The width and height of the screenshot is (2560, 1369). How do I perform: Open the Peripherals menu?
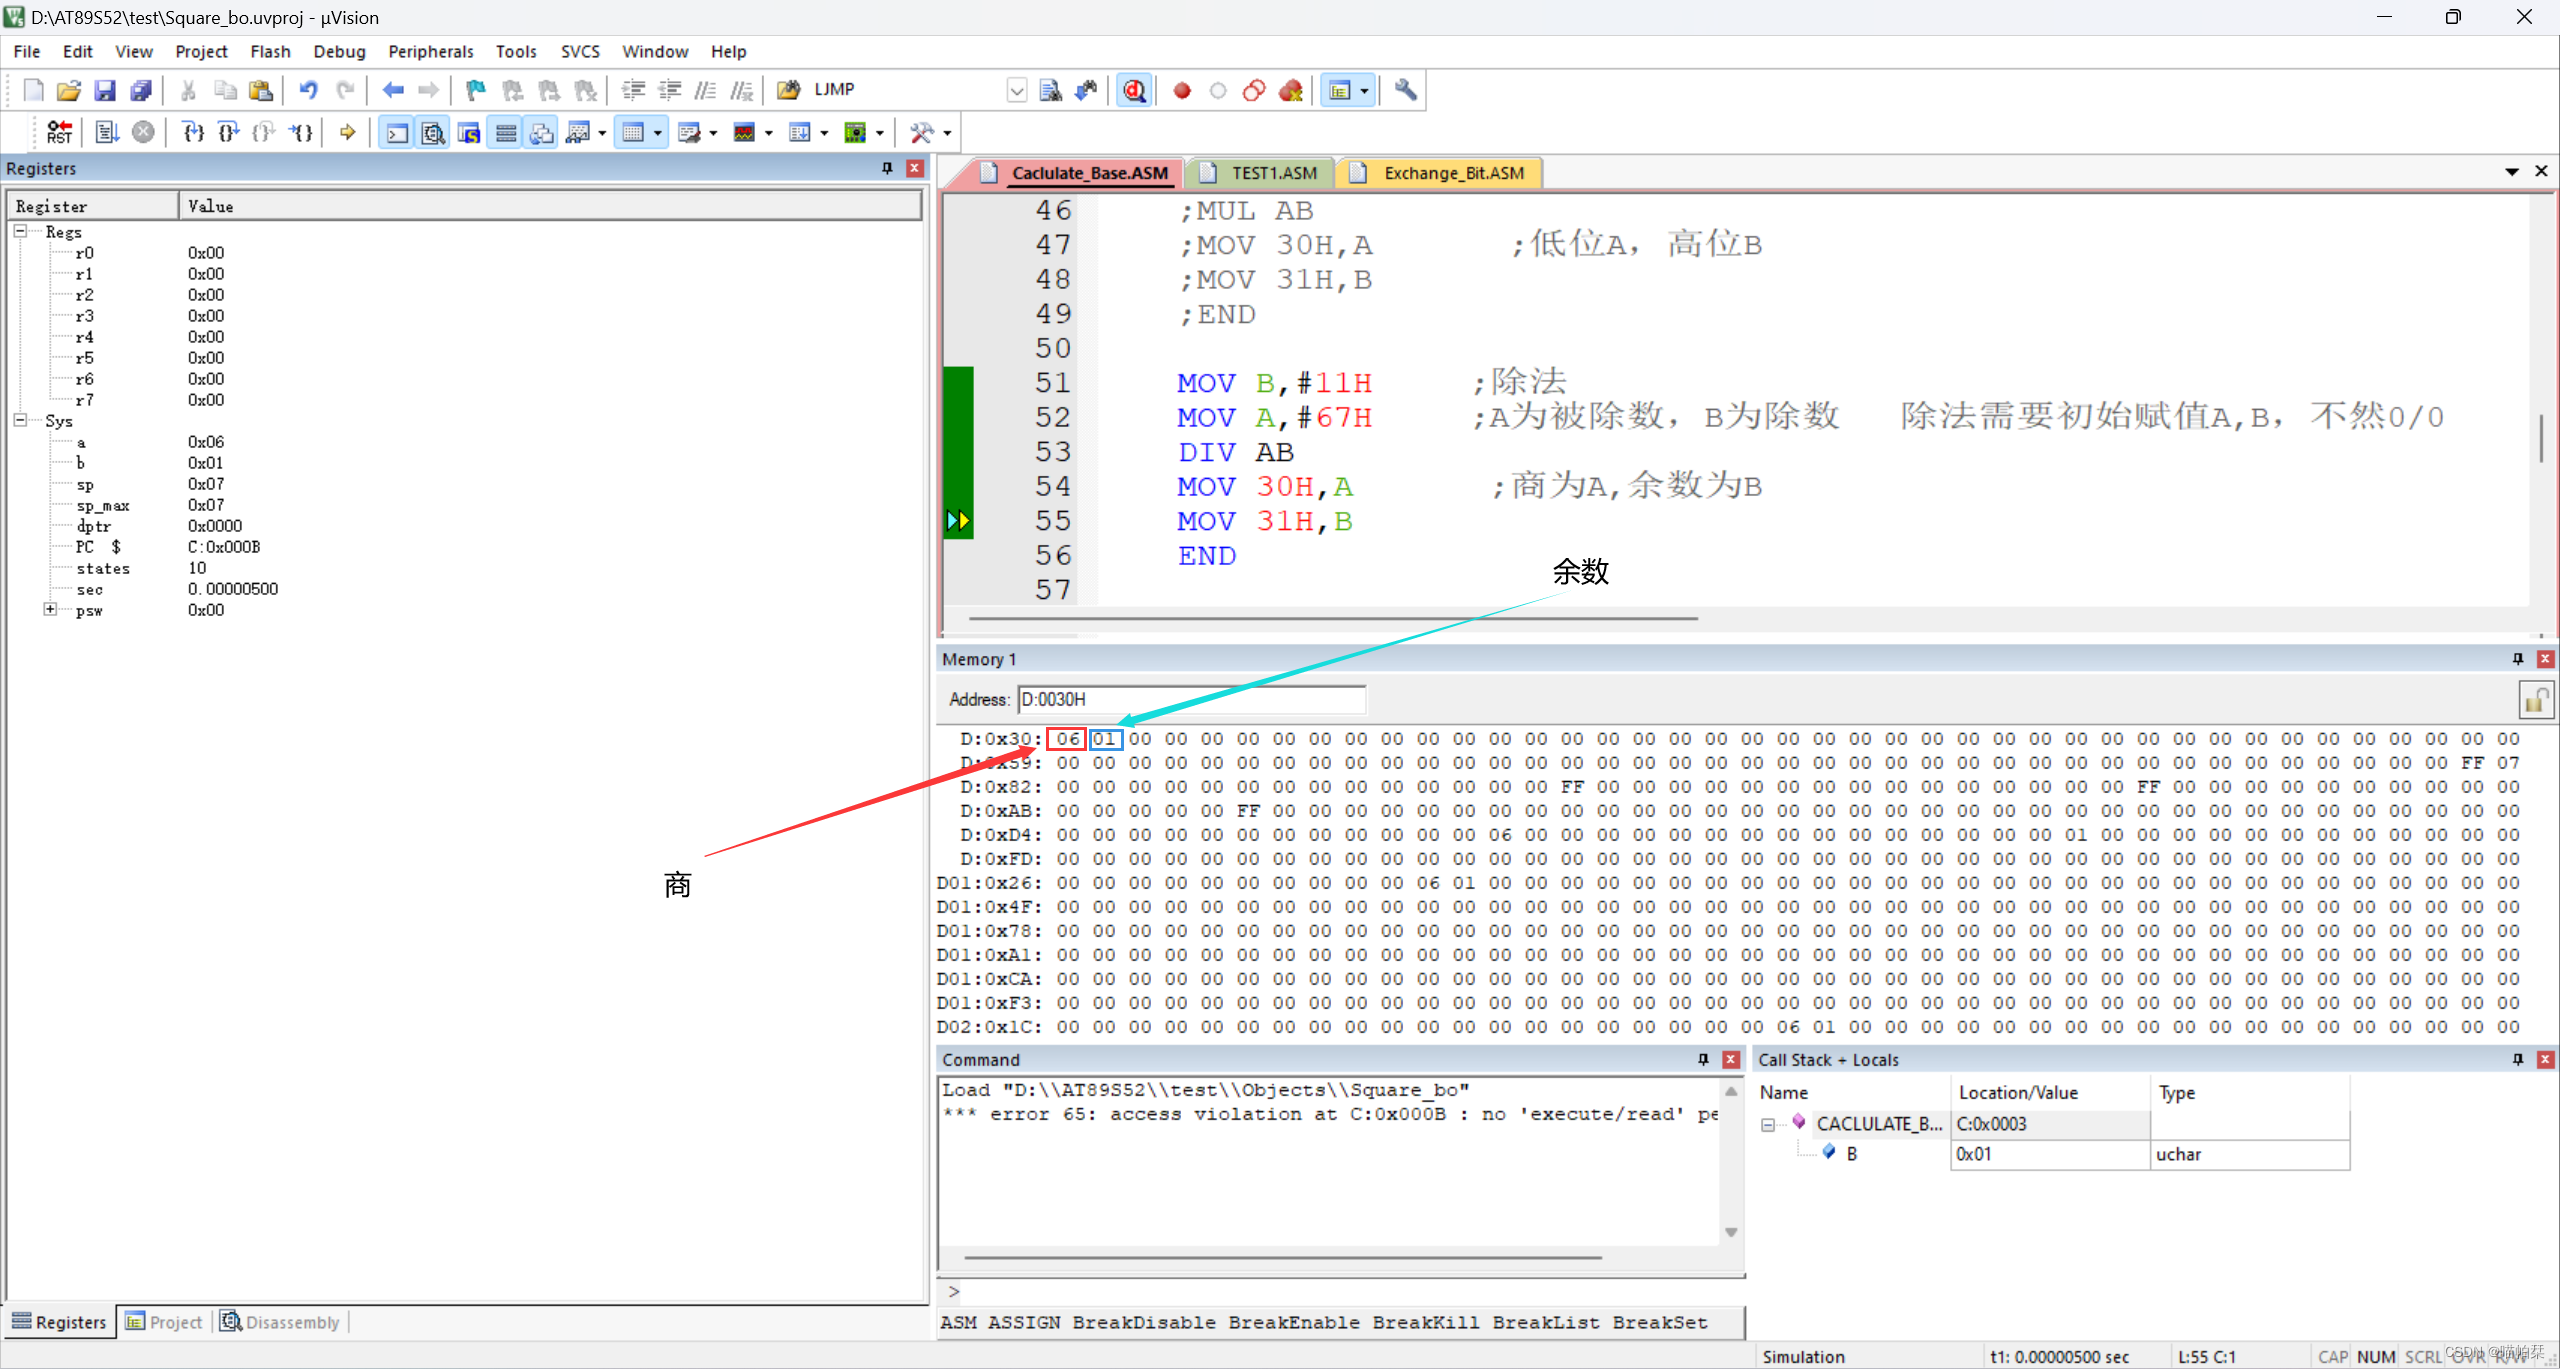tap(430, 51)
